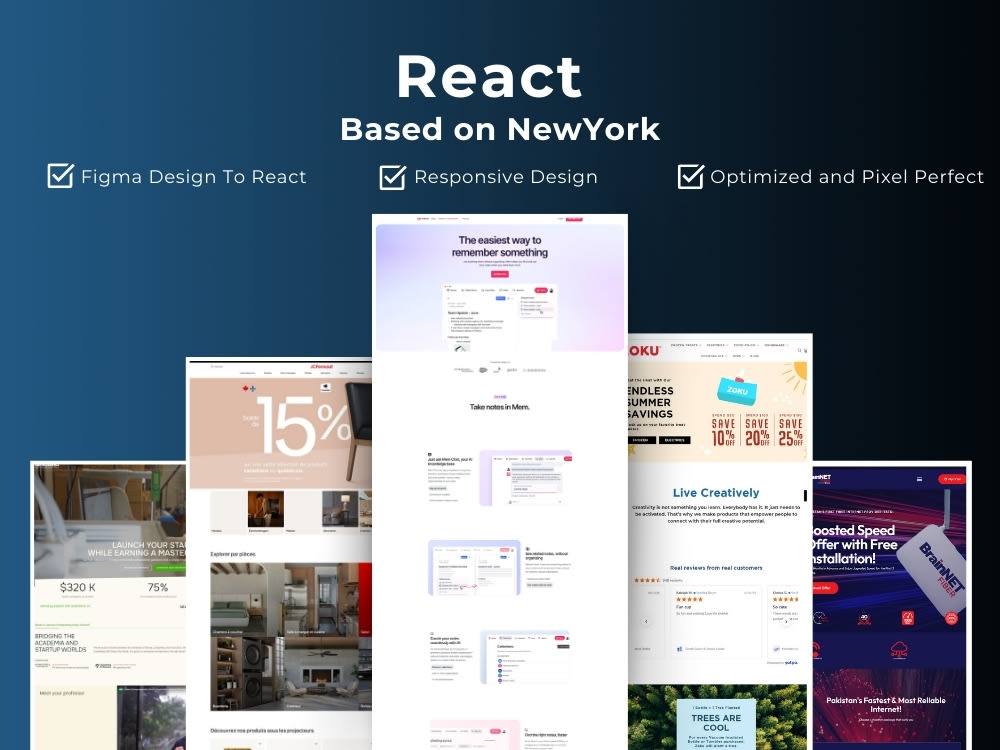Click the red square speedometer icon on BrainNET
The image size is (1000, 750).
point(908,618)
